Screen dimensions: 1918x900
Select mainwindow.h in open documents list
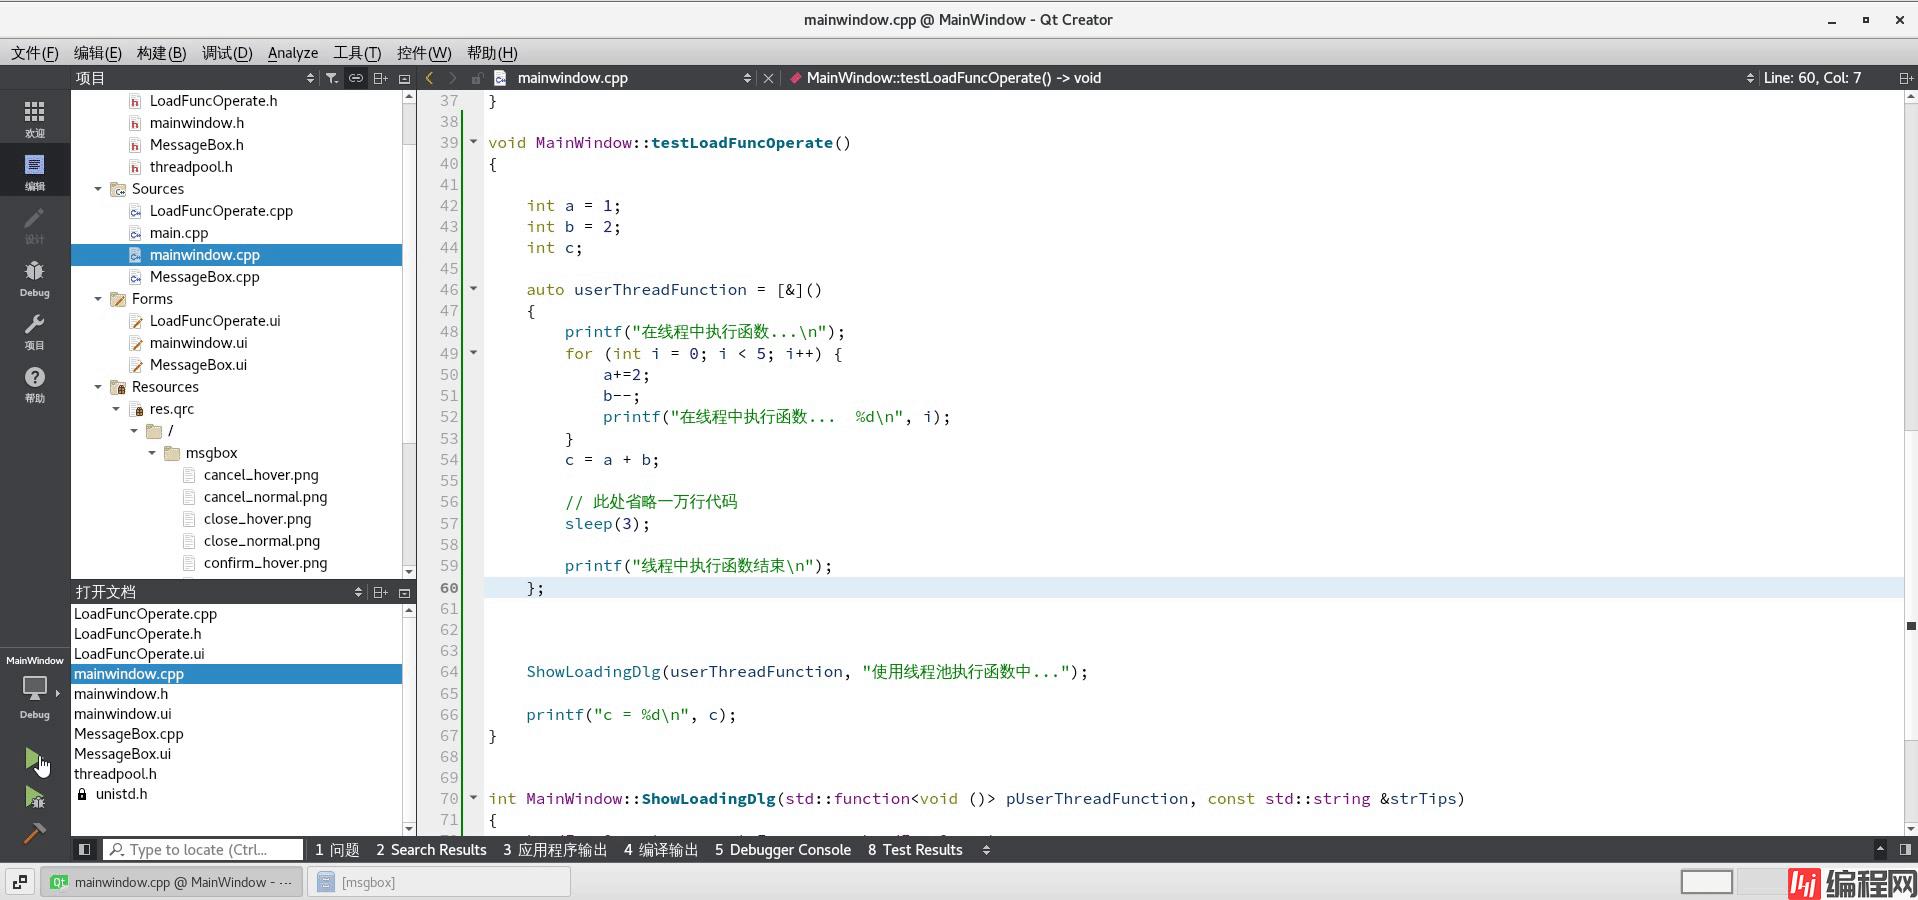click(x=121, y=694)
